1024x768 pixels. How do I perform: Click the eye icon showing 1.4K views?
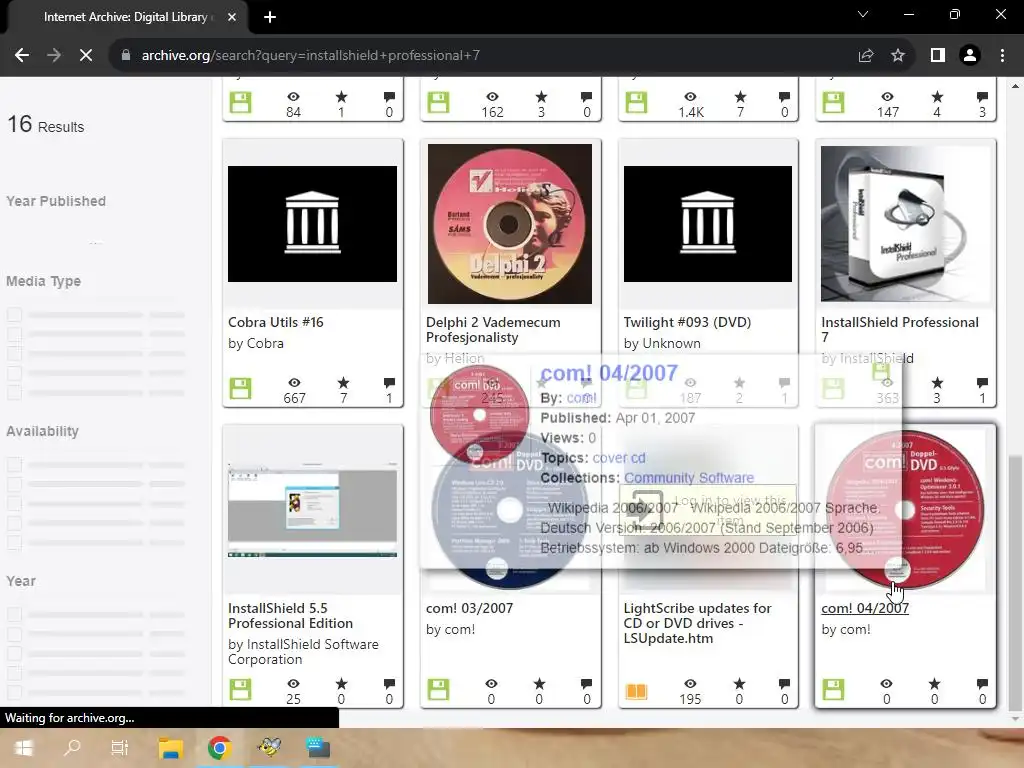pyautogui.click(x=690, y=97)
